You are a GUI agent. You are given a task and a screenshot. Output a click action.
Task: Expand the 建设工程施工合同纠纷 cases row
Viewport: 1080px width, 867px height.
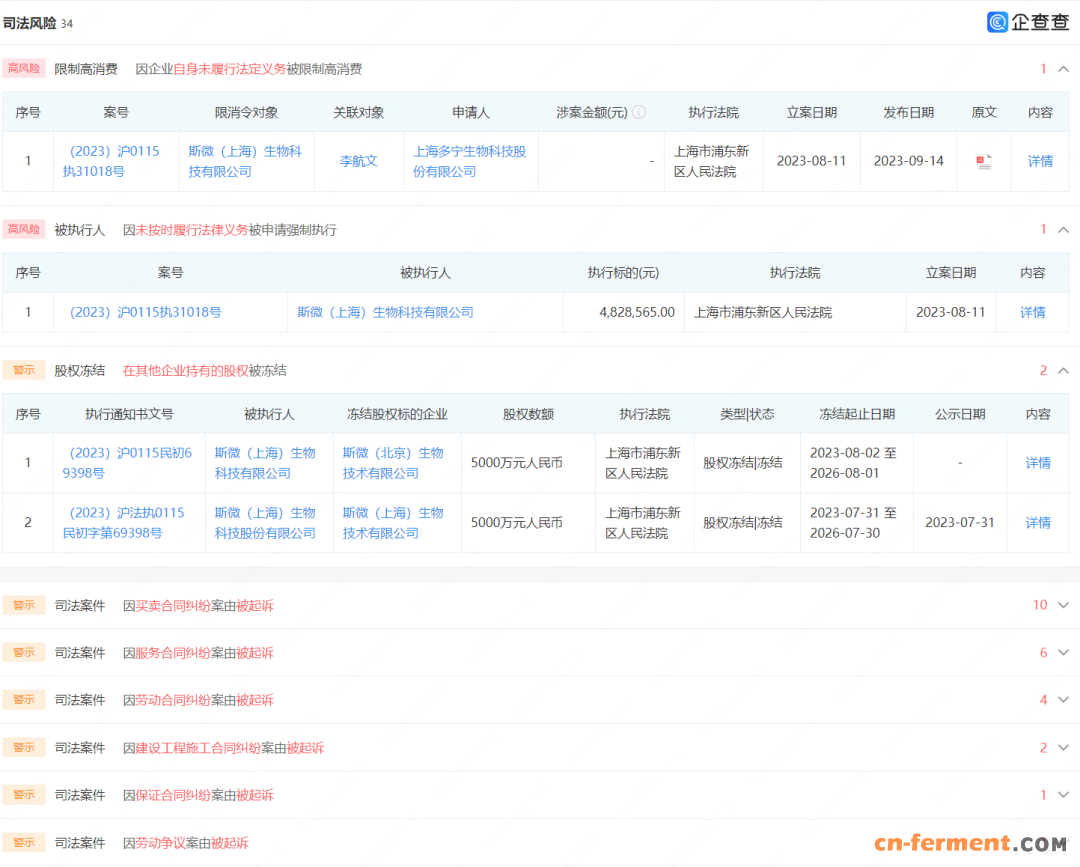1063,748
